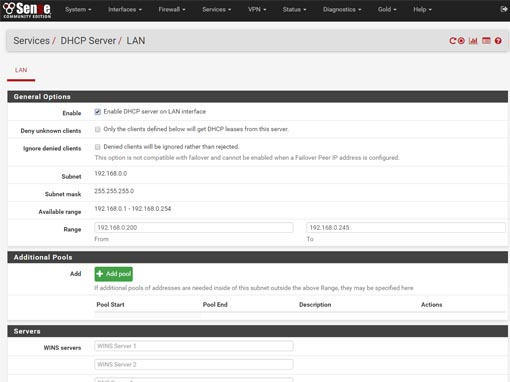The image size is (510, 382).
Task: Open the Help dropdown menu
Action: coord(422,9)
